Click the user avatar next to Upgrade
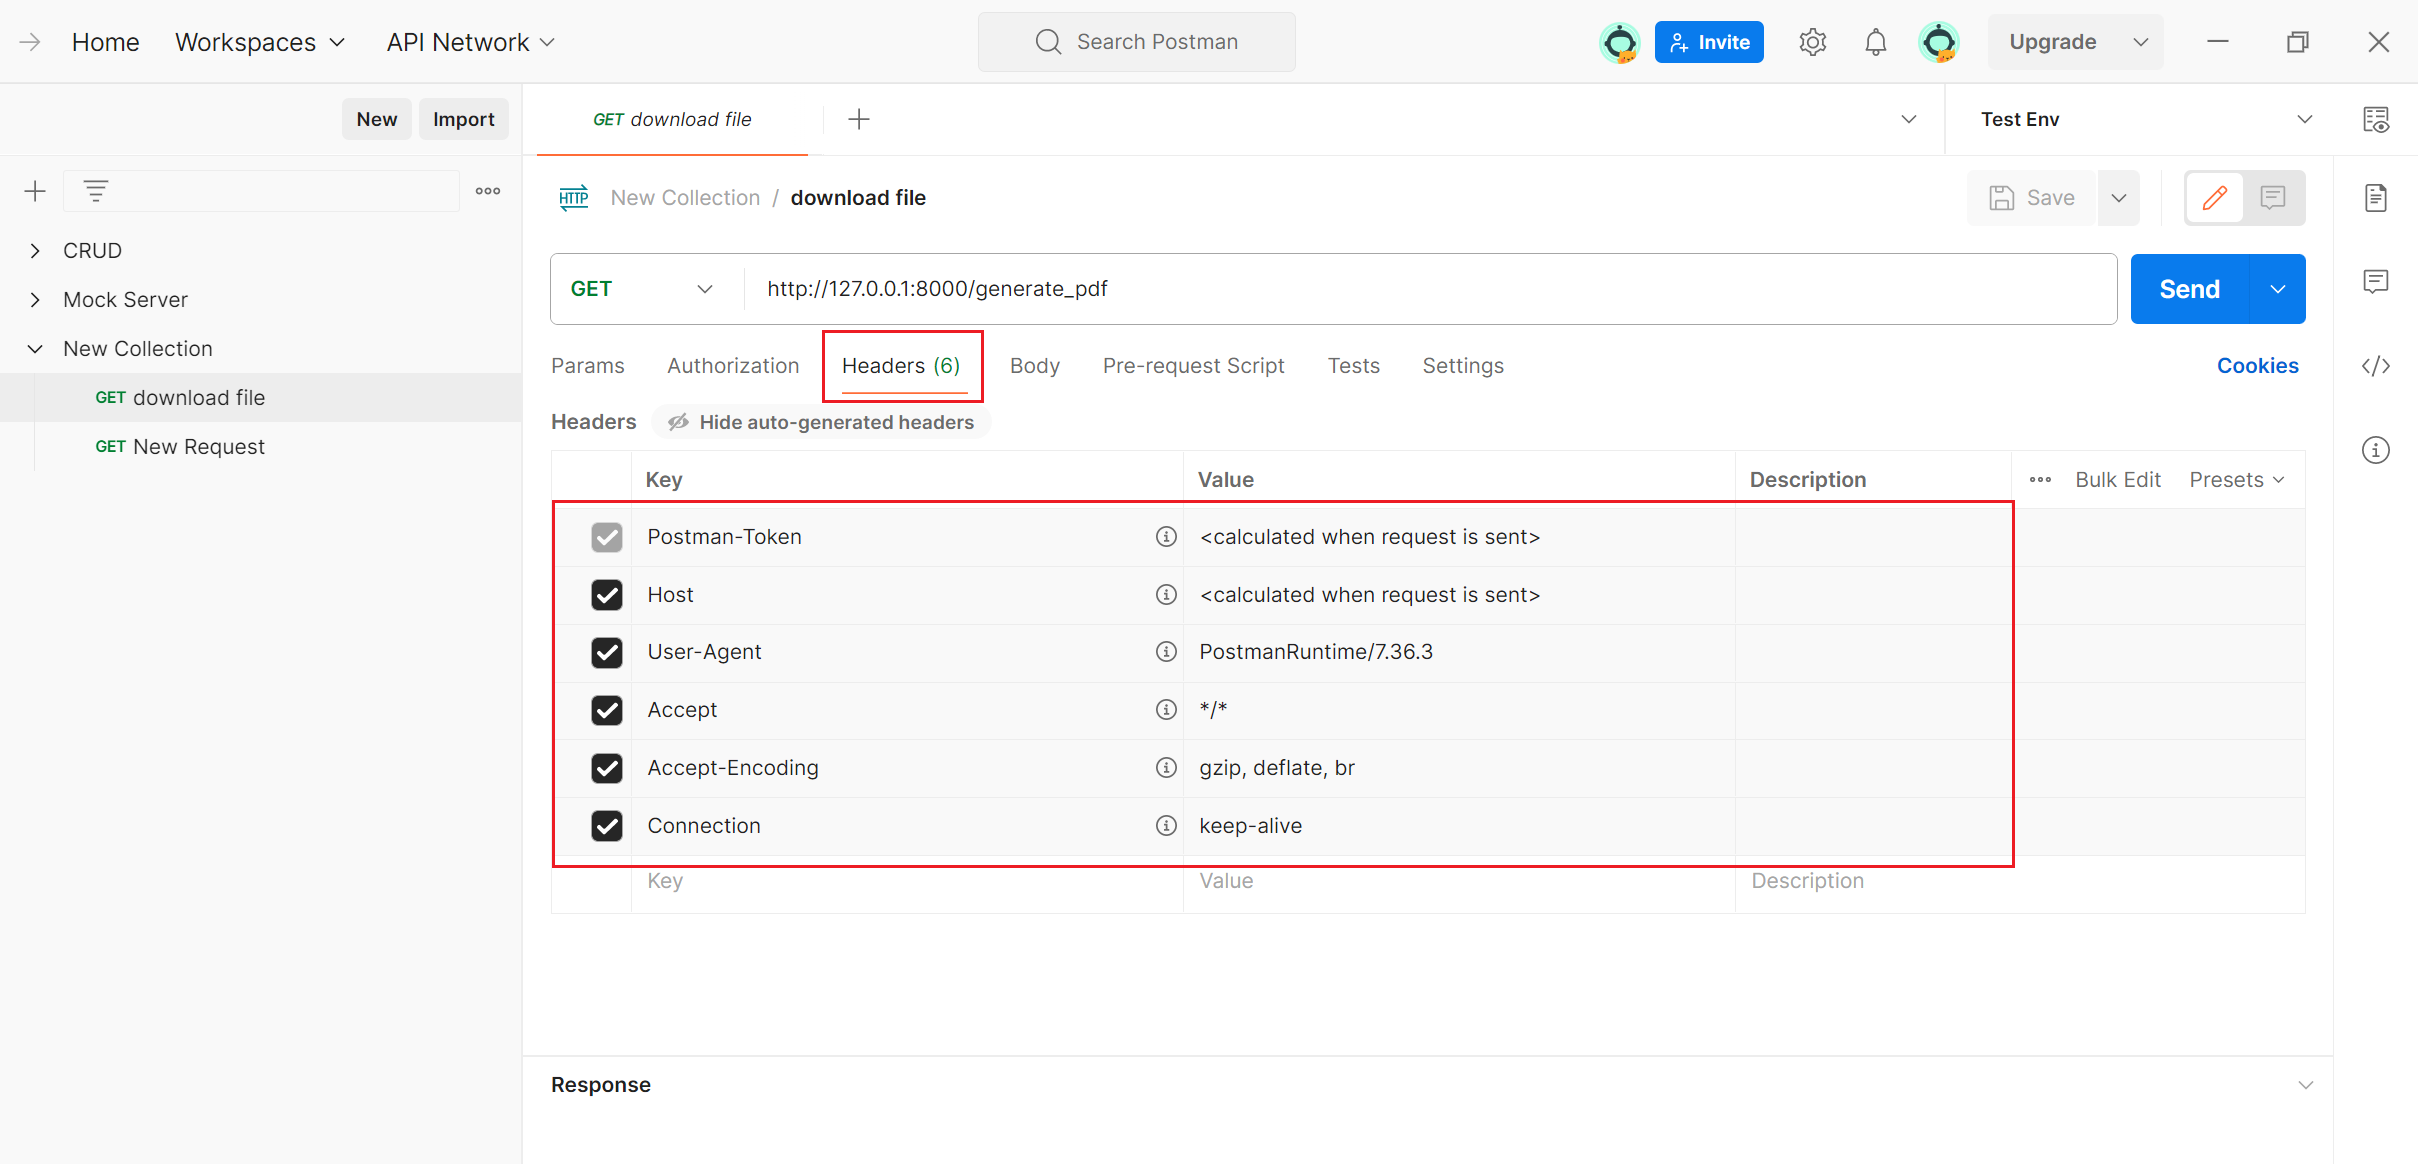This screenshot has width=2418, height=1164. coord(1938,42)
